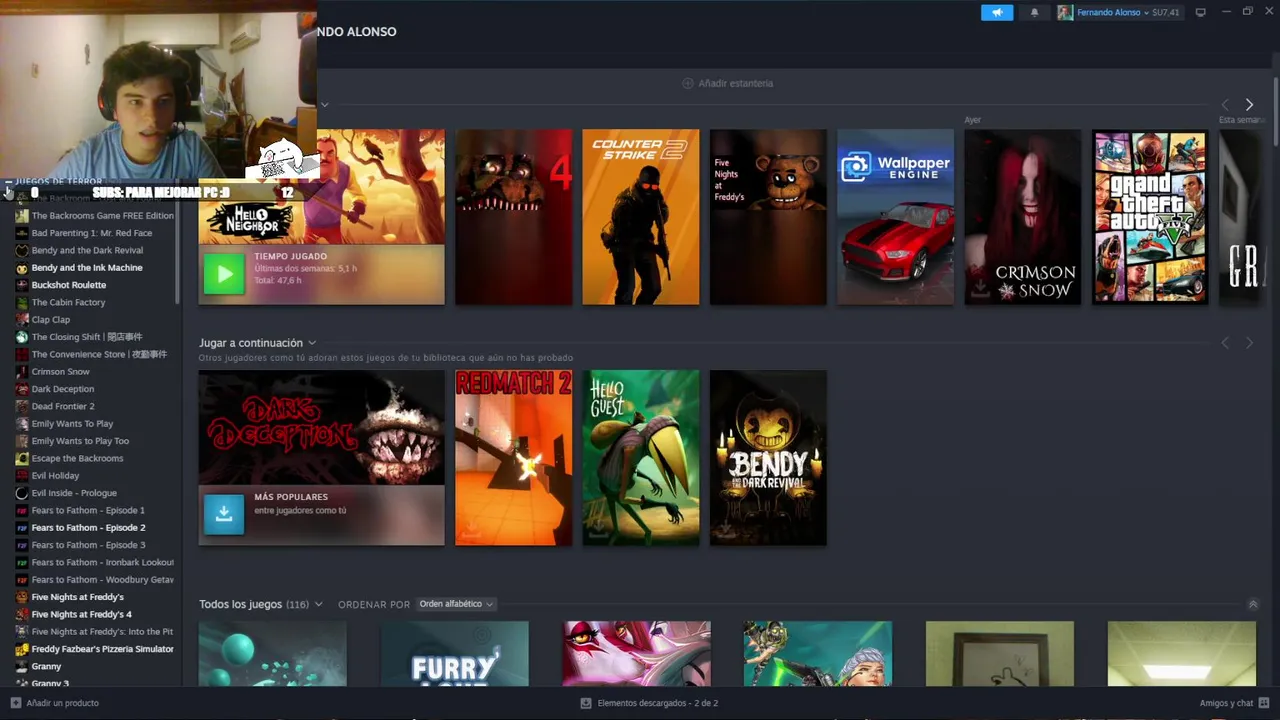This screenshot has height=720, width=1280.
Task: Click the sidebar game list scrollbar
Action: click(178, 250)
